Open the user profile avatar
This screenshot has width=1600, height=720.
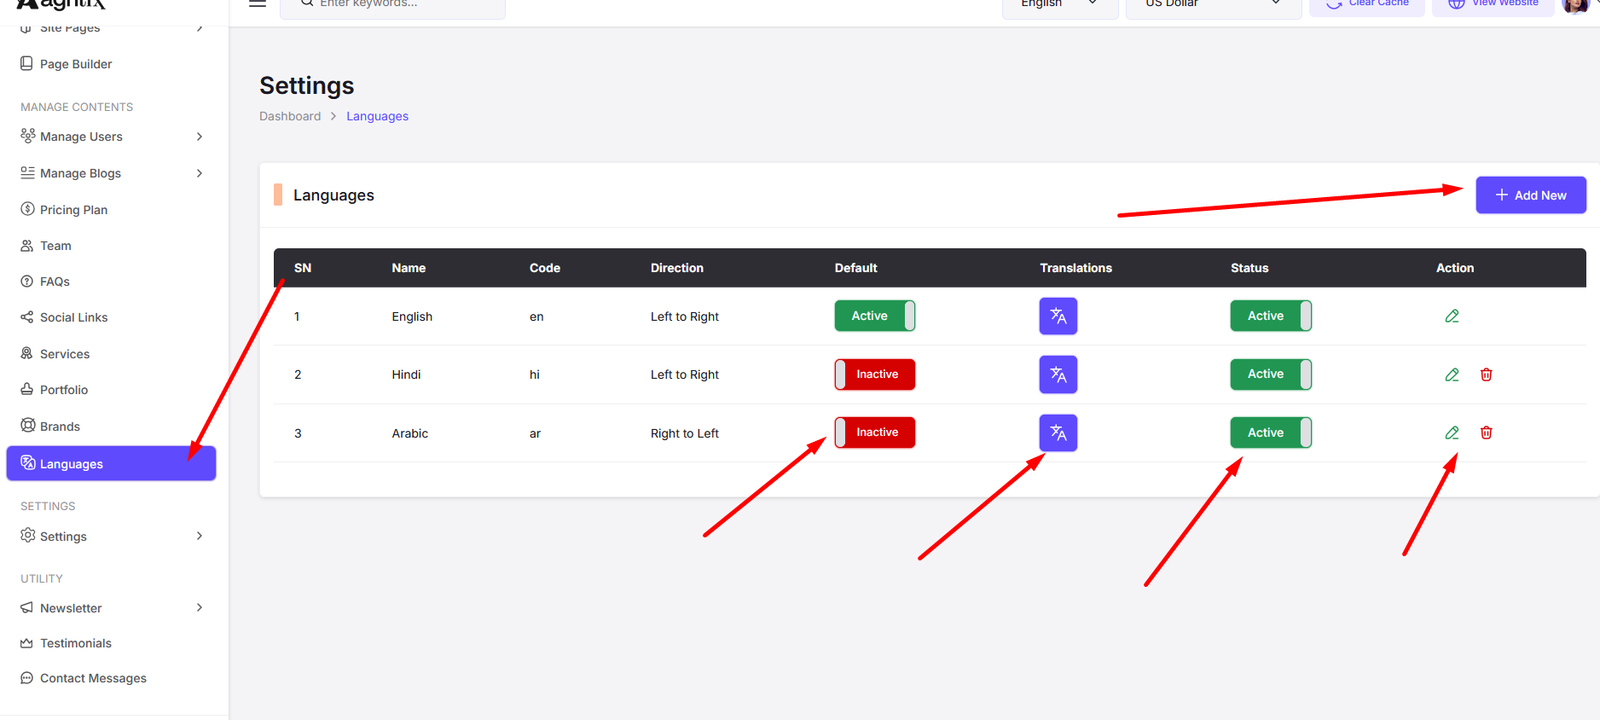coord(1575,5)
